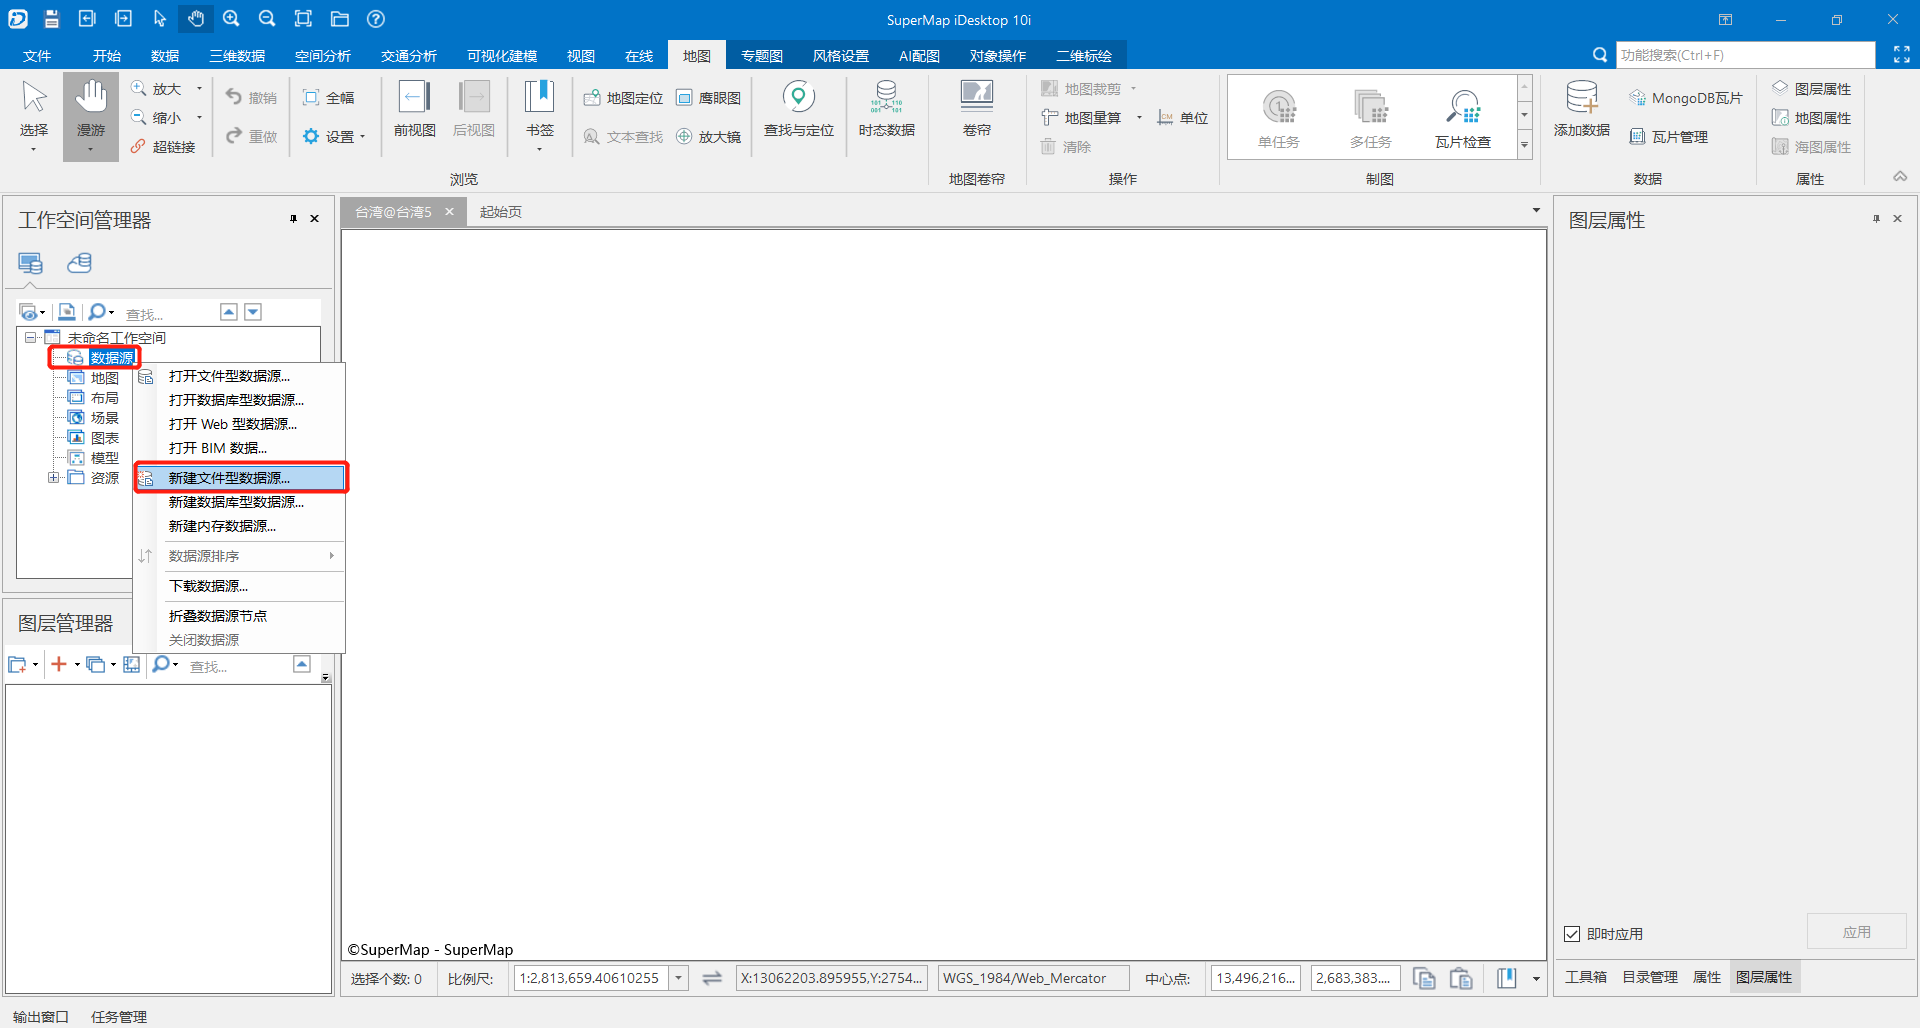Screen dimensions: 1920x1028
Task: Click add layer plus icon in layer manager
Action: (59, 664)
